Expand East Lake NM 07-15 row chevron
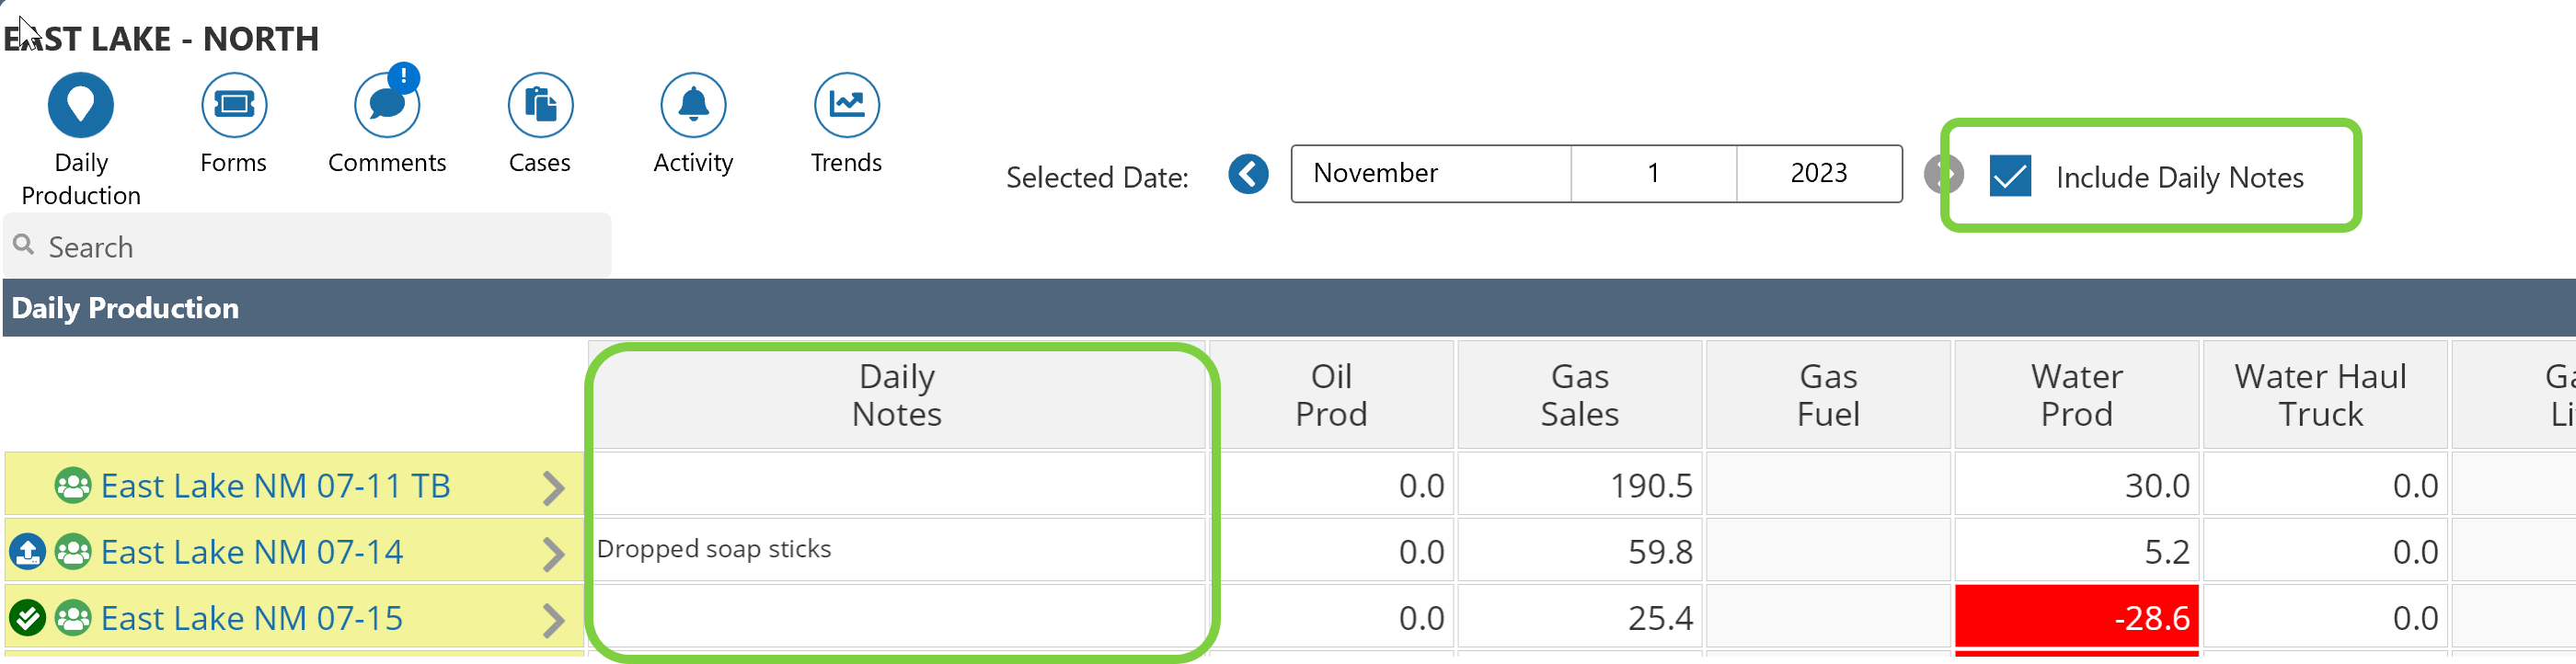The width and height of the screenshot is (2576, 664). (x=553, y=619)
